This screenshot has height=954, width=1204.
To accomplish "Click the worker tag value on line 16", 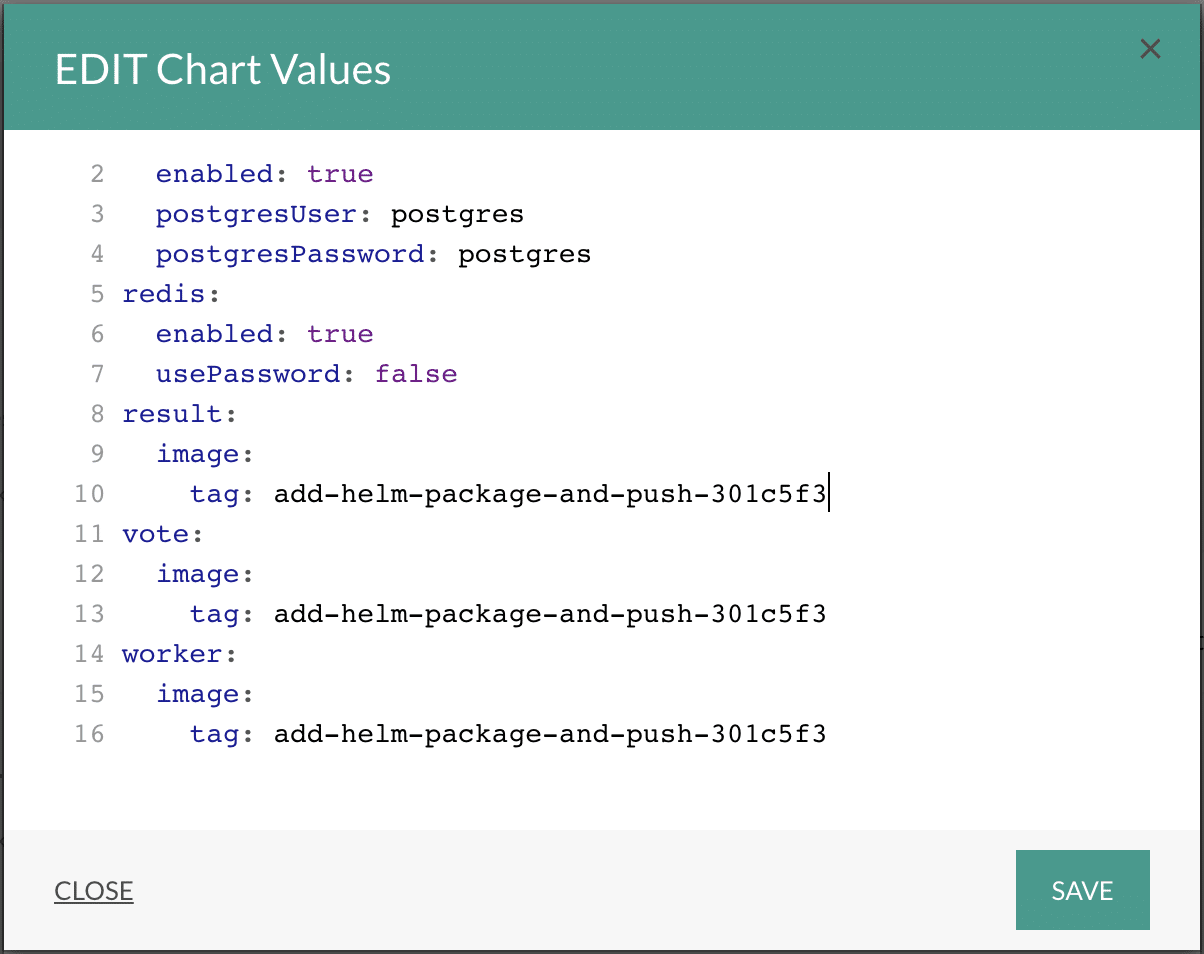I will (550, 734).
